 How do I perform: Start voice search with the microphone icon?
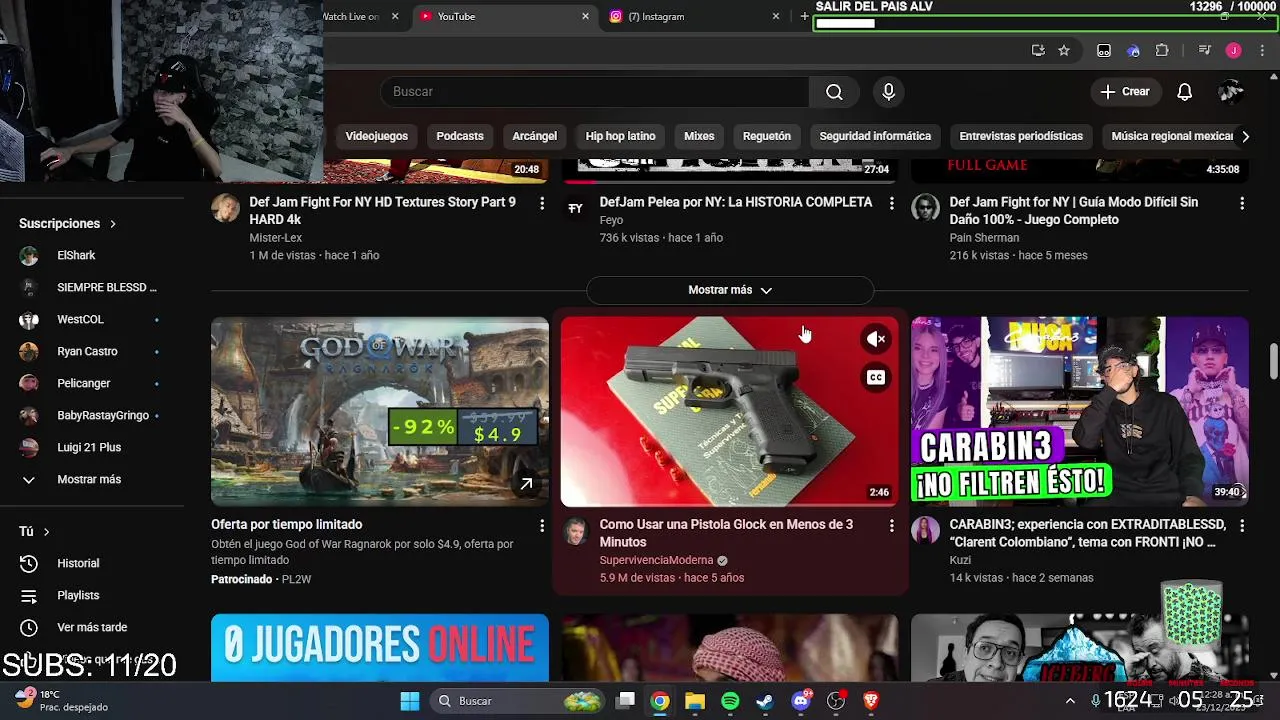coord(888,92)
